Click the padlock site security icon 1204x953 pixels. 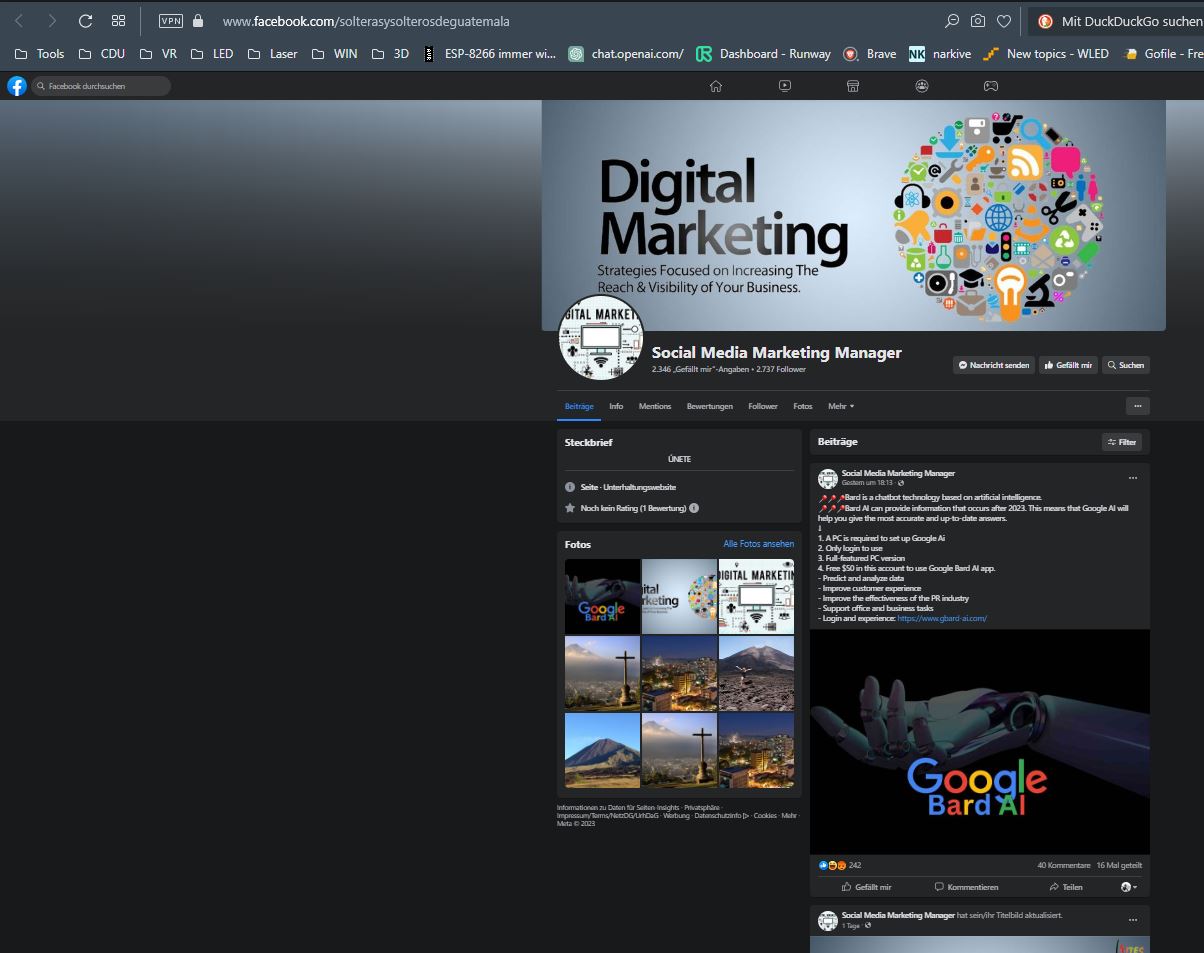click(x=198, y=21)
